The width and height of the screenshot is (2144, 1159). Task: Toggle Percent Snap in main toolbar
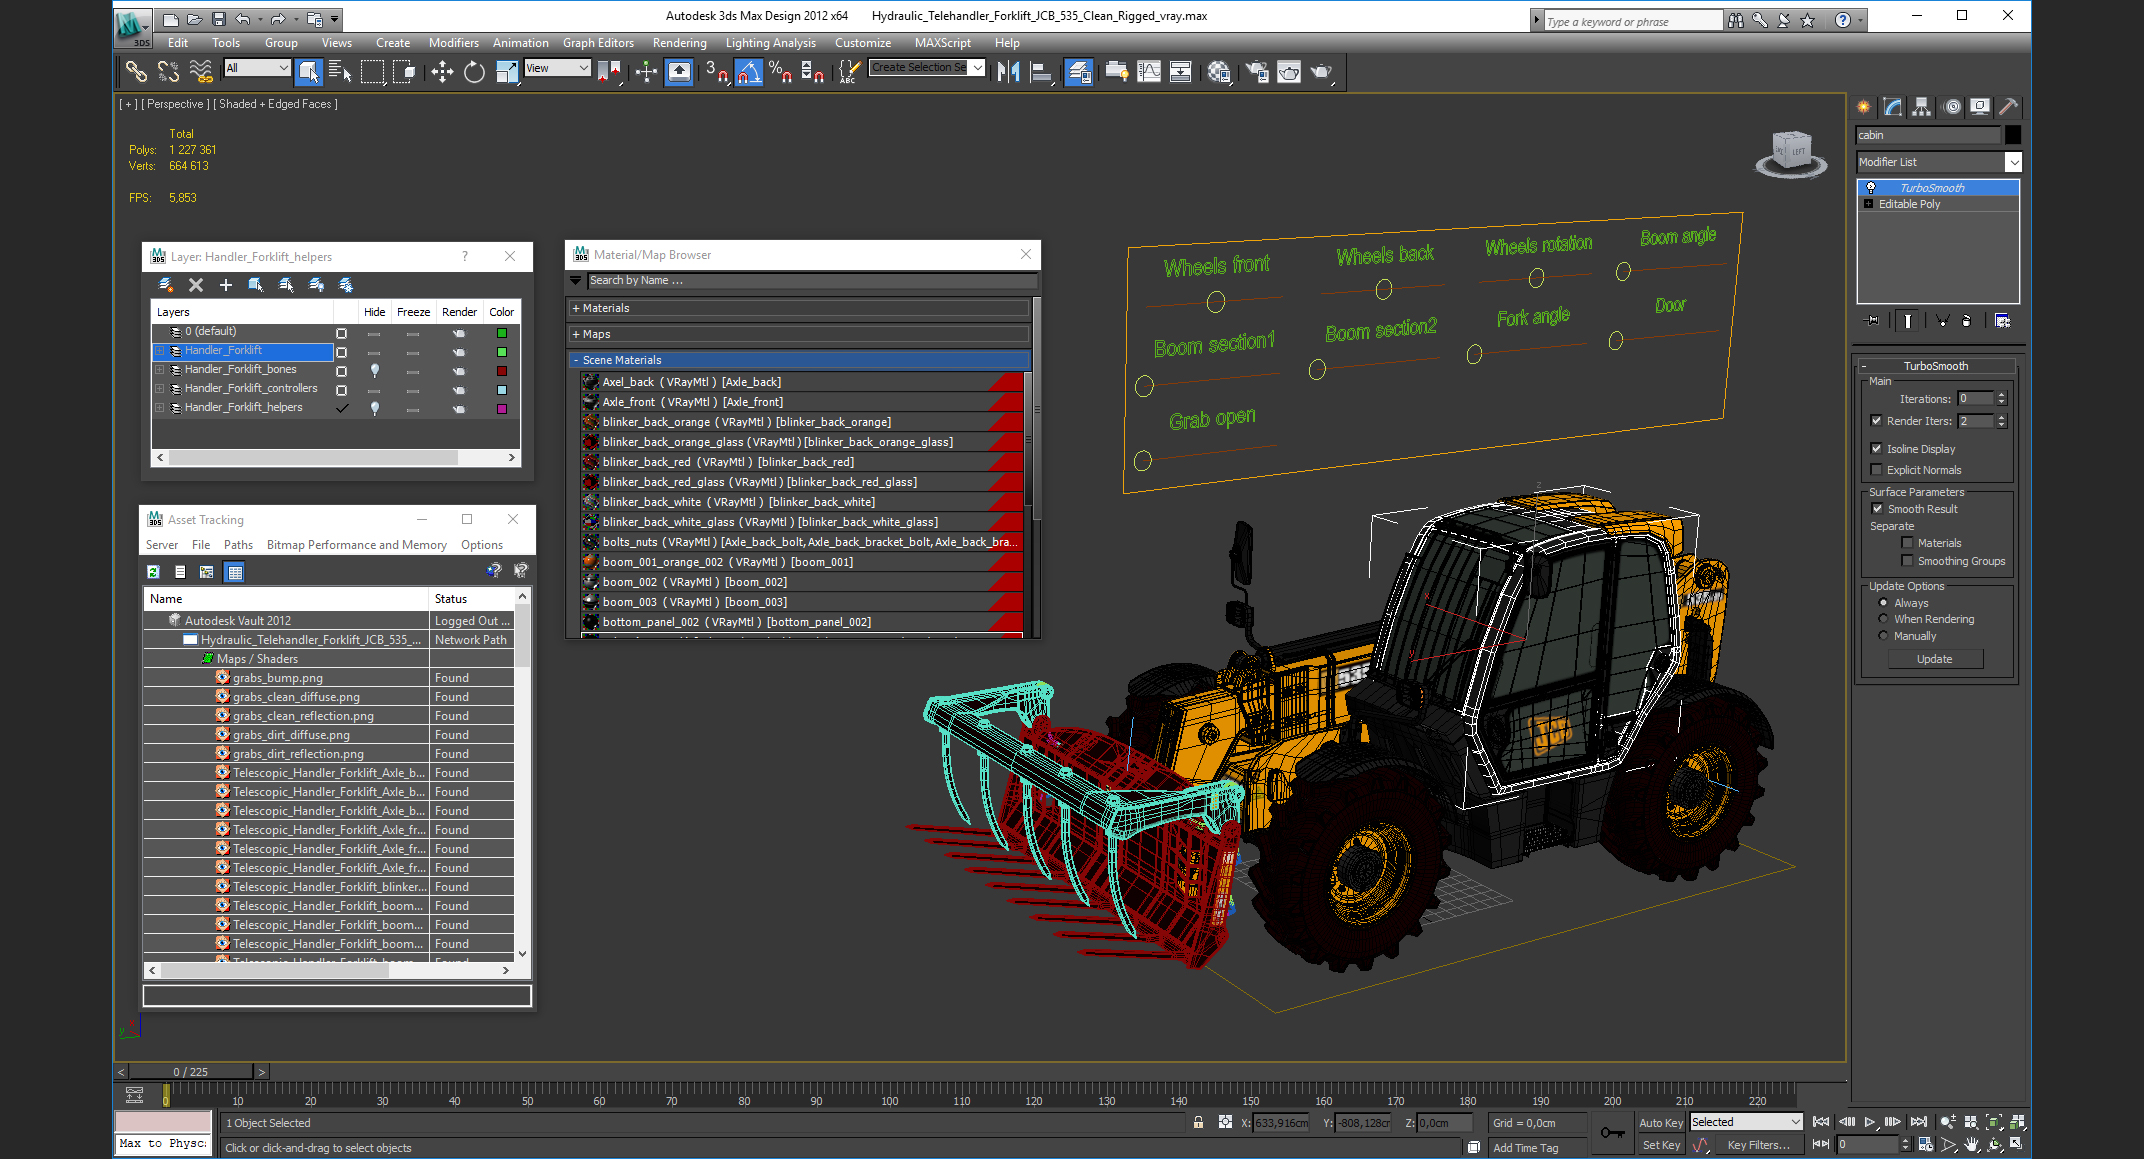point(781,71)
